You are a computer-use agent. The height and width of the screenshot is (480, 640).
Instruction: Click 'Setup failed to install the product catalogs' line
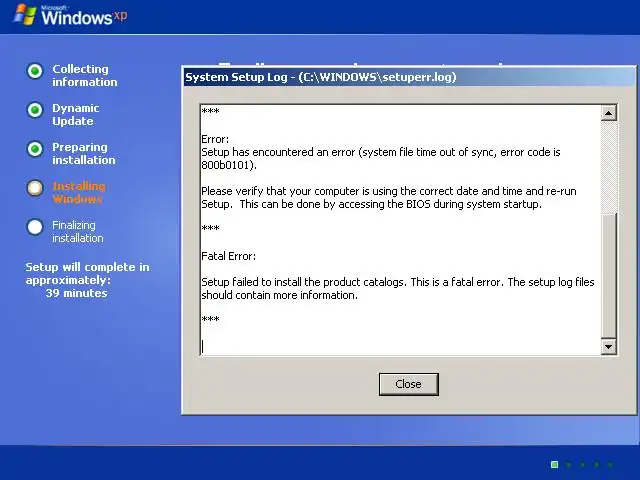tap(398, 282)
